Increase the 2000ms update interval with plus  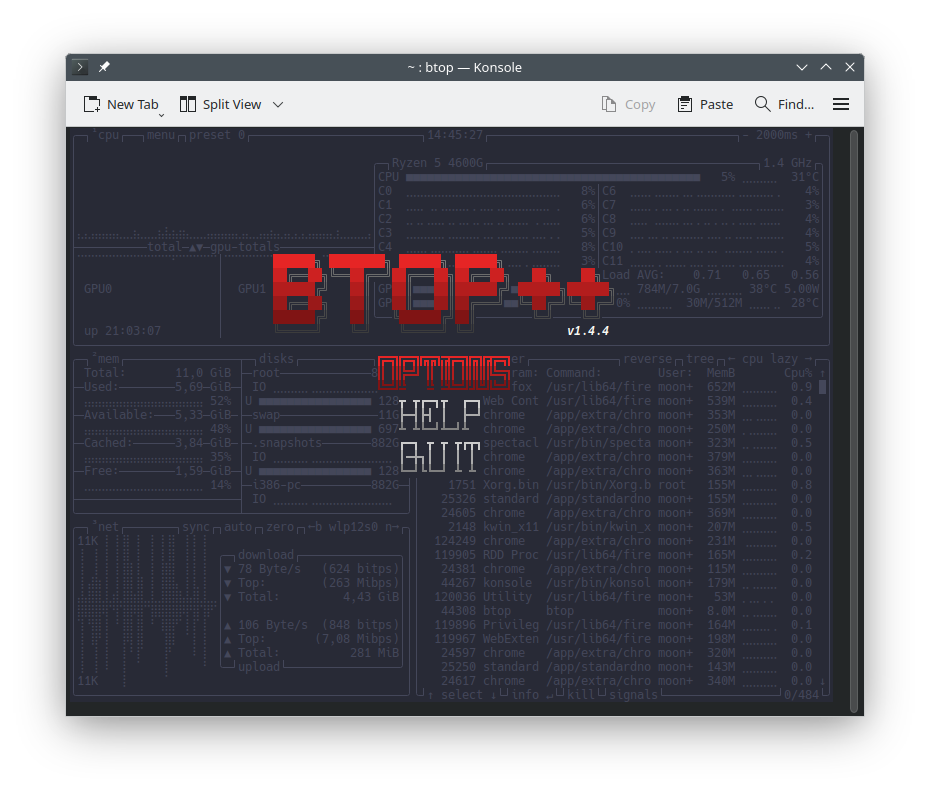click(808, 135)
